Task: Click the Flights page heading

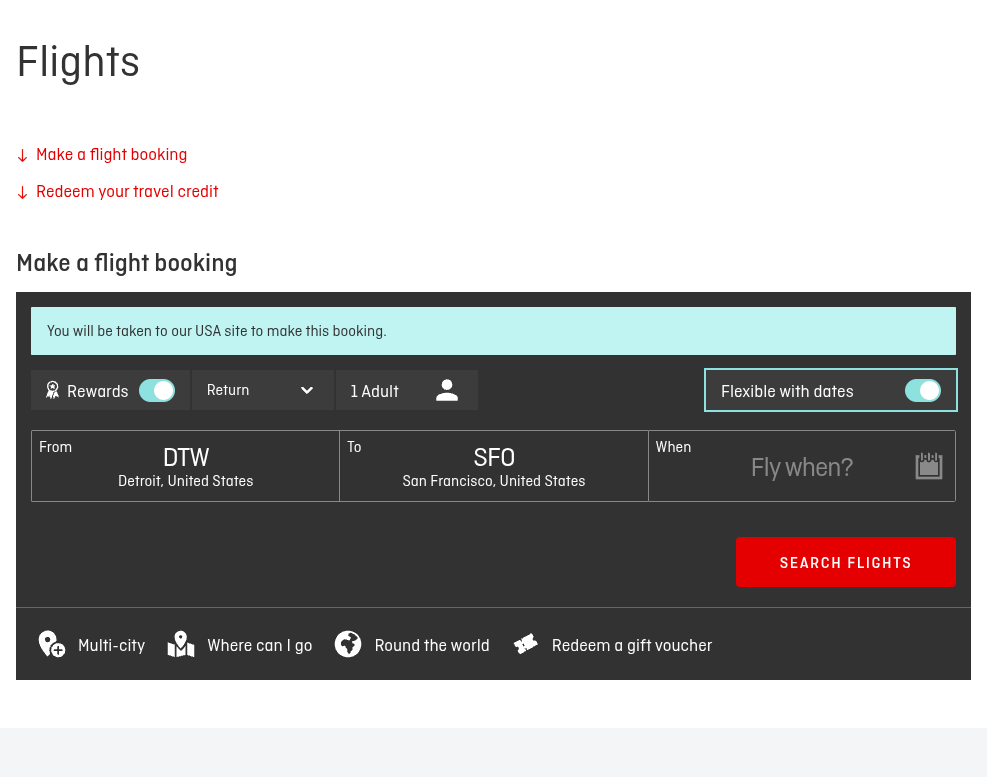Action: tap(78, 62)
